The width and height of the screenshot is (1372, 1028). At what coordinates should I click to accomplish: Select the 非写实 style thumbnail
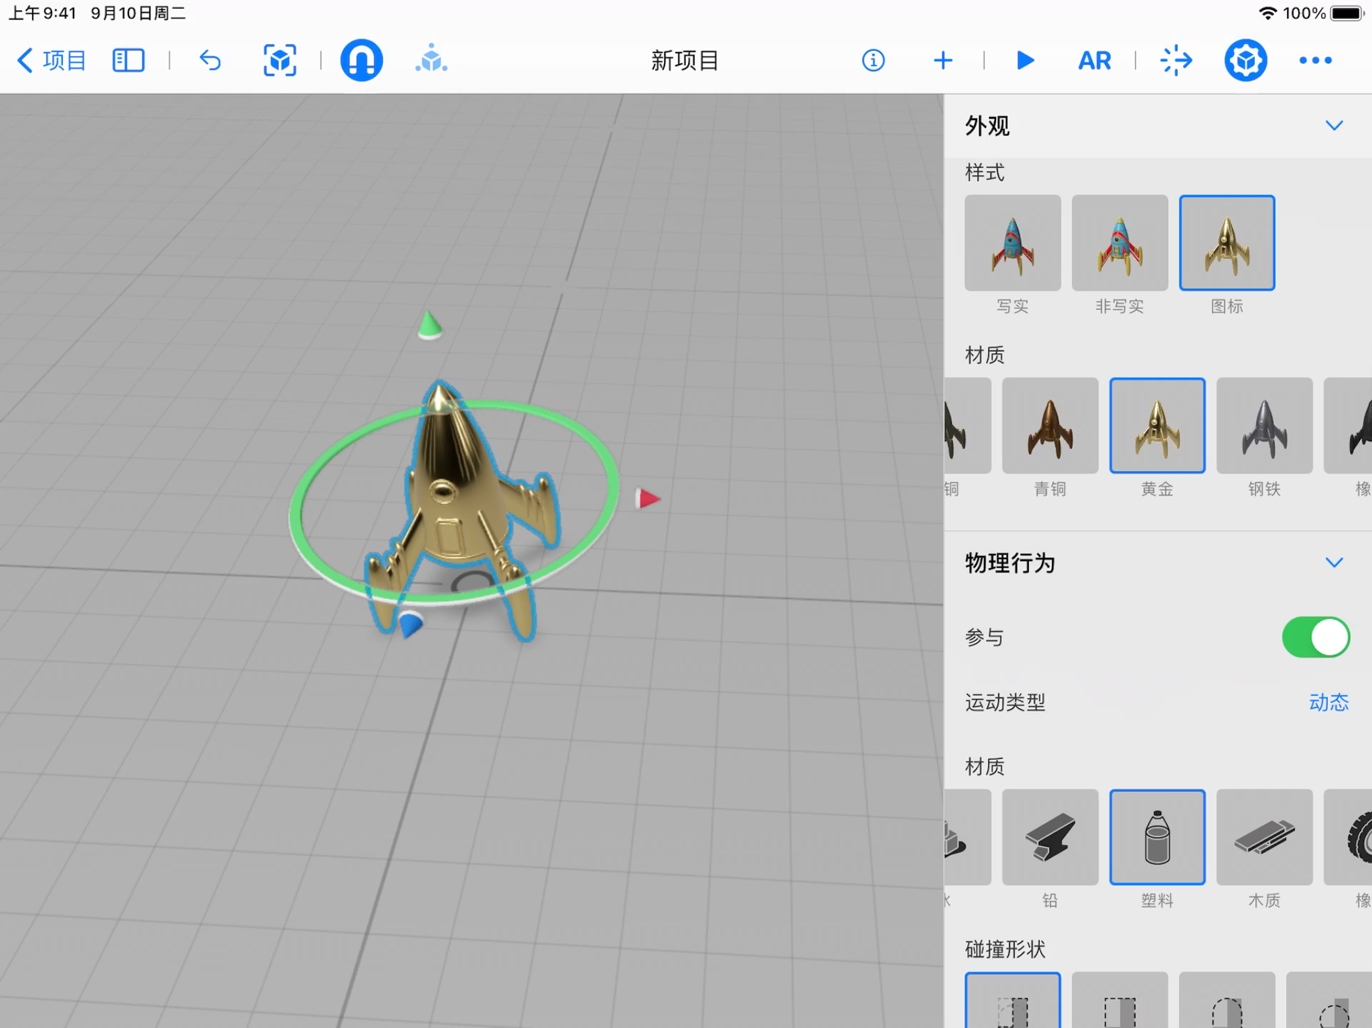(x=1119, y=243)
